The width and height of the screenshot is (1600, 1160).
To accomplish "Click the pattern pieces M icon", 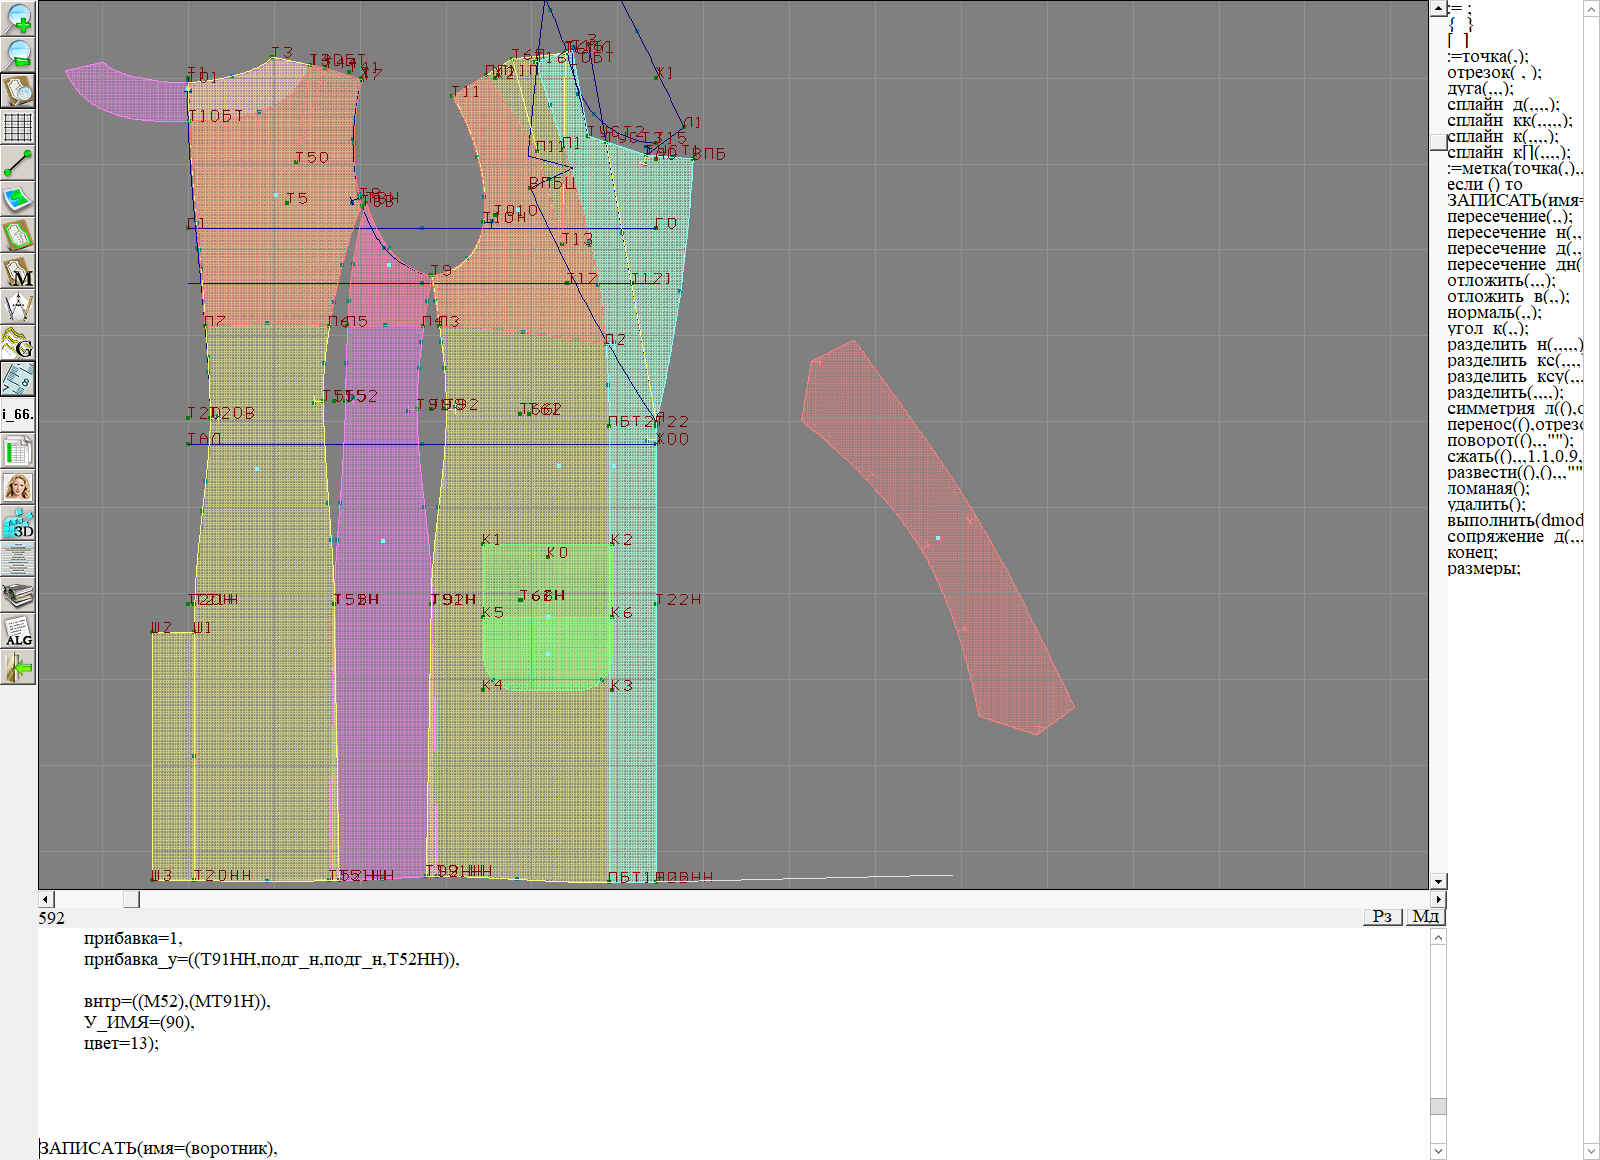I will (x=18, y=271).
